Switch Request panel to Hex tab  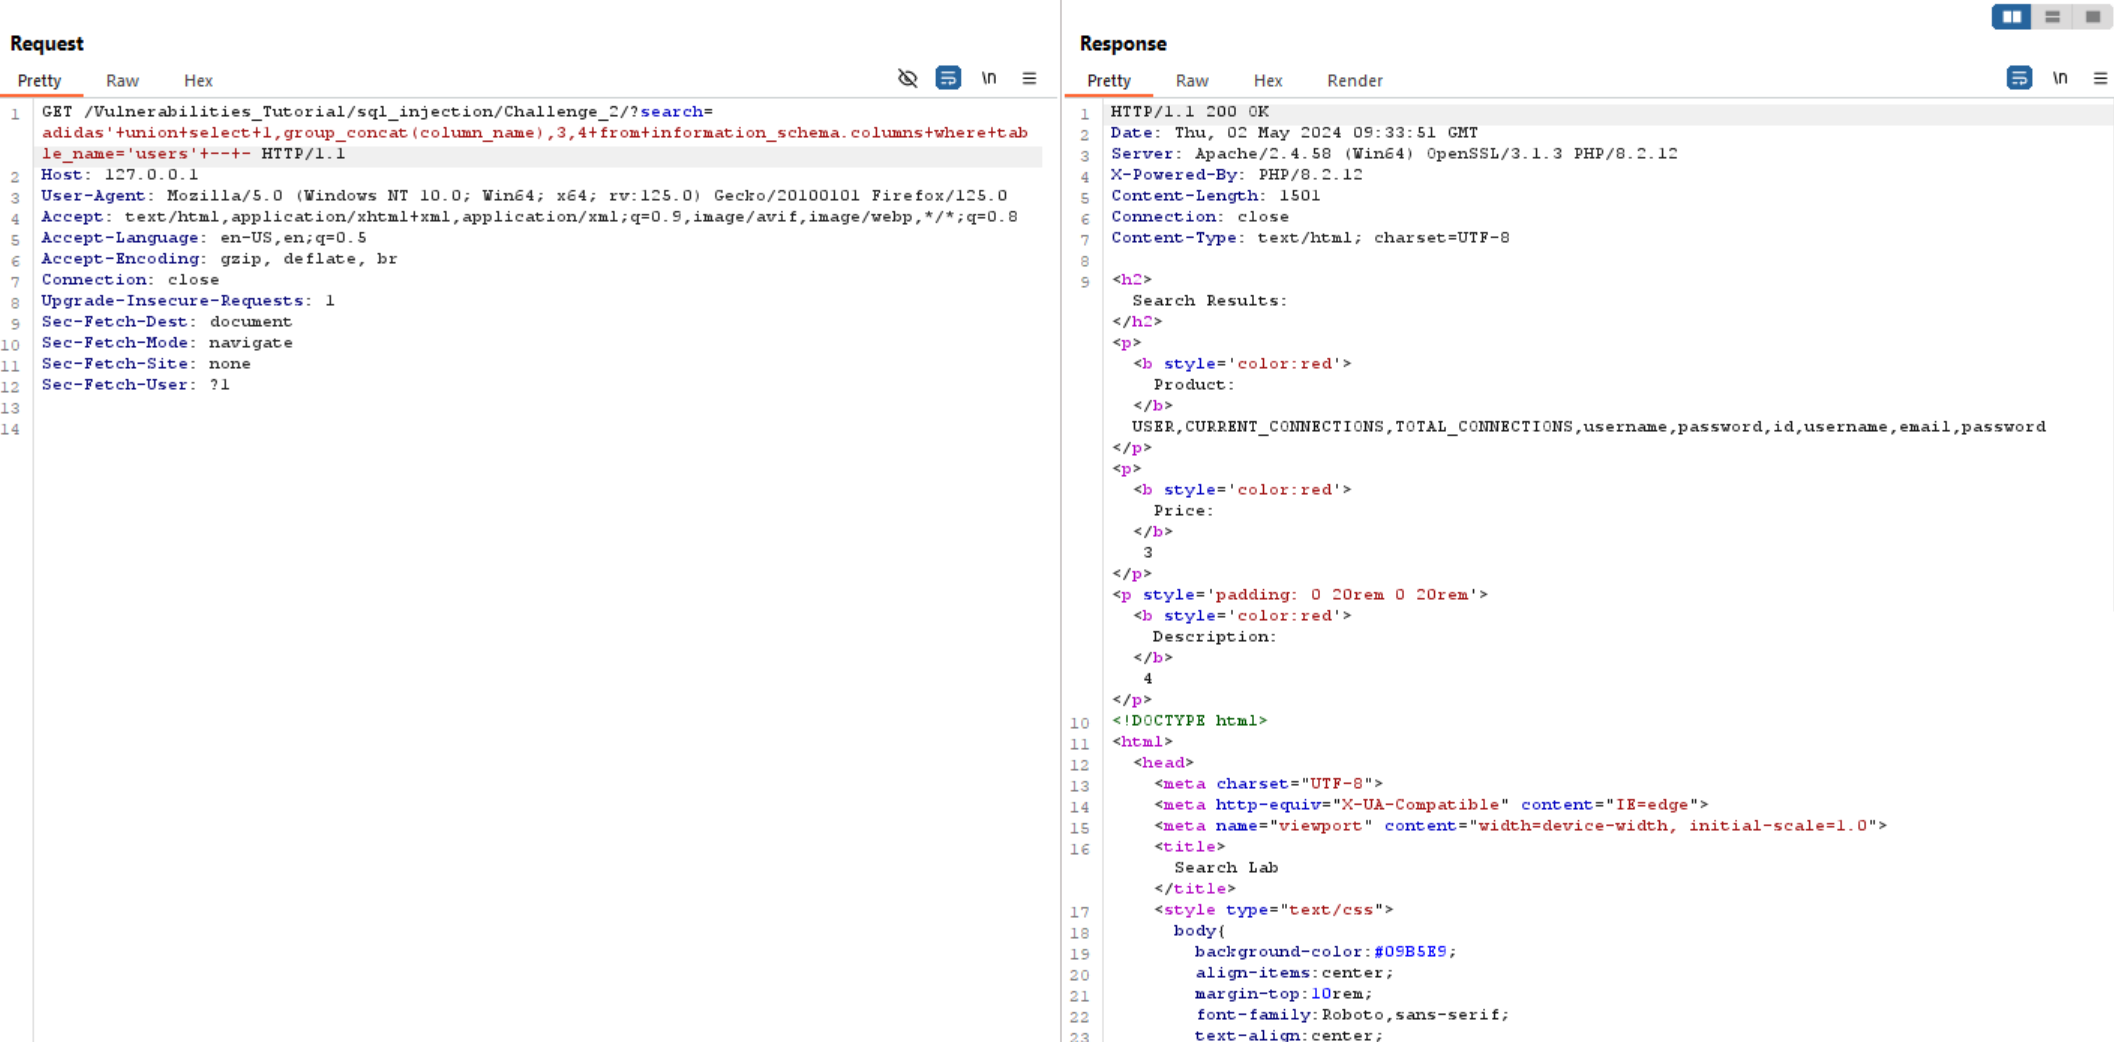[x=198, y=80]
